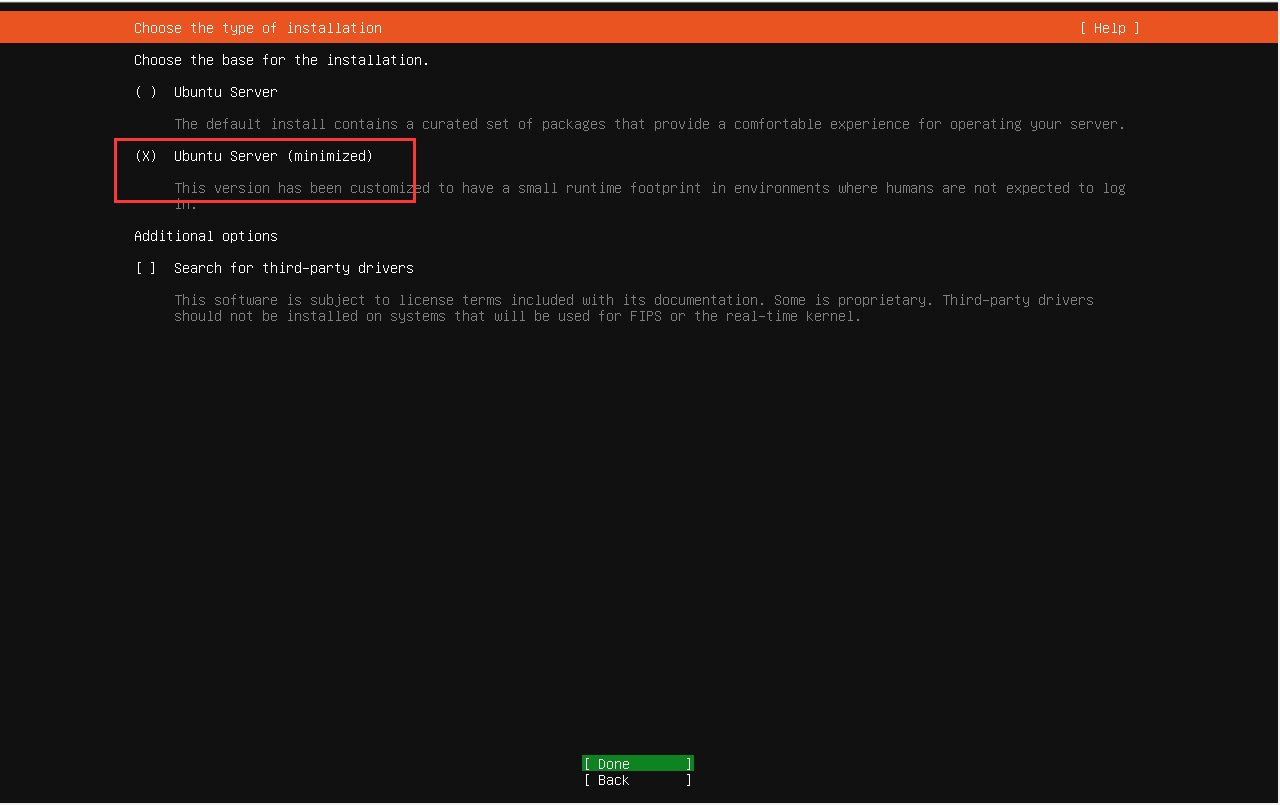Image resolution: width=1280 pixels, height=805 pixels.
Task: Click the minimized version description text
Action: 650,196
